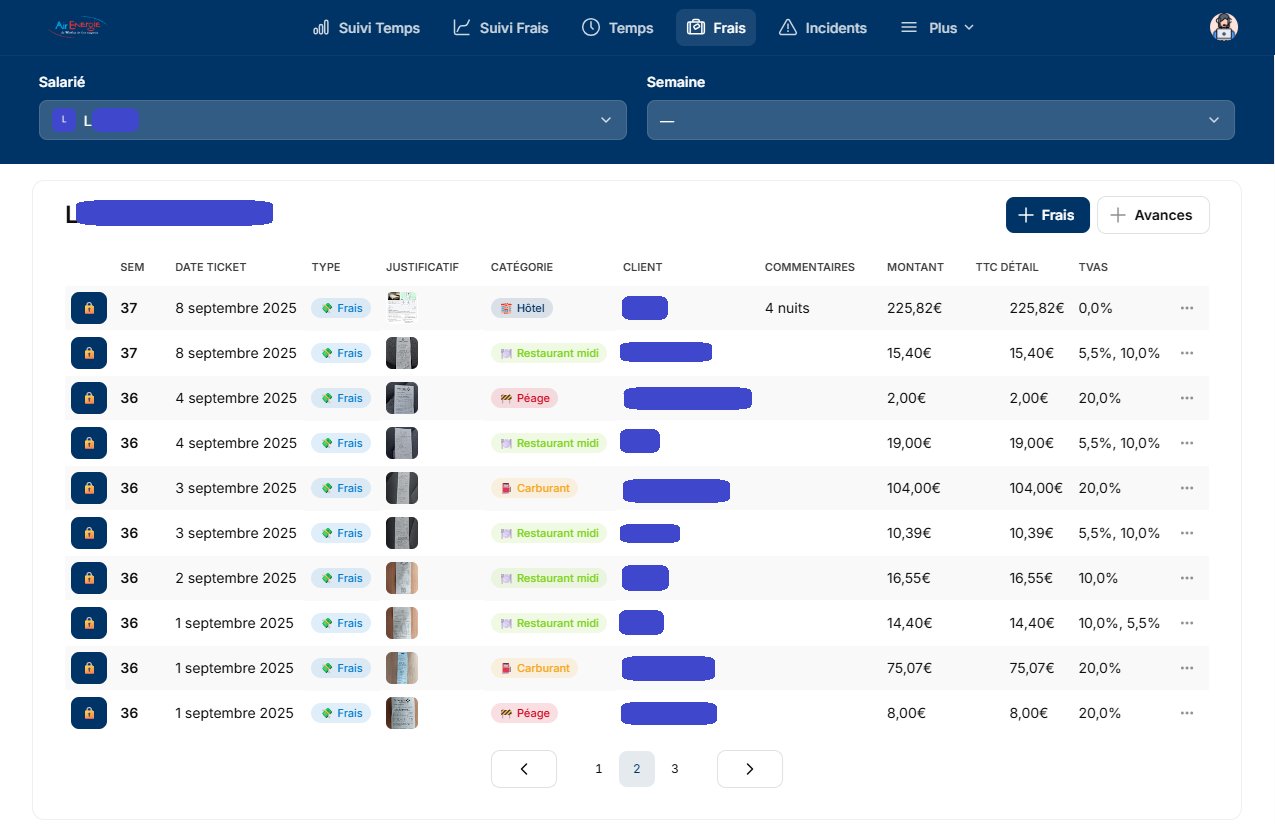
Task: Switch to the Temps tab
Action: (x=618, y=28)
